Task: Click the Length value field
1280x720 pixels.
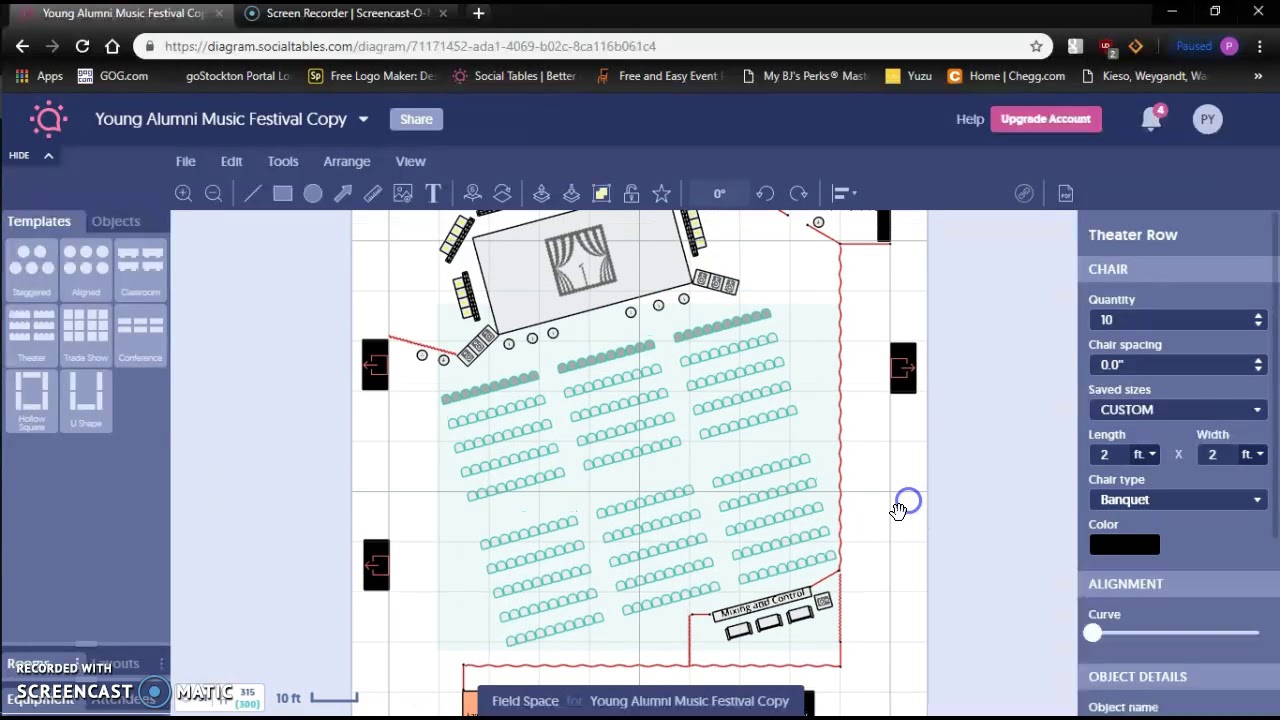Action: (x=1108, y=455)
